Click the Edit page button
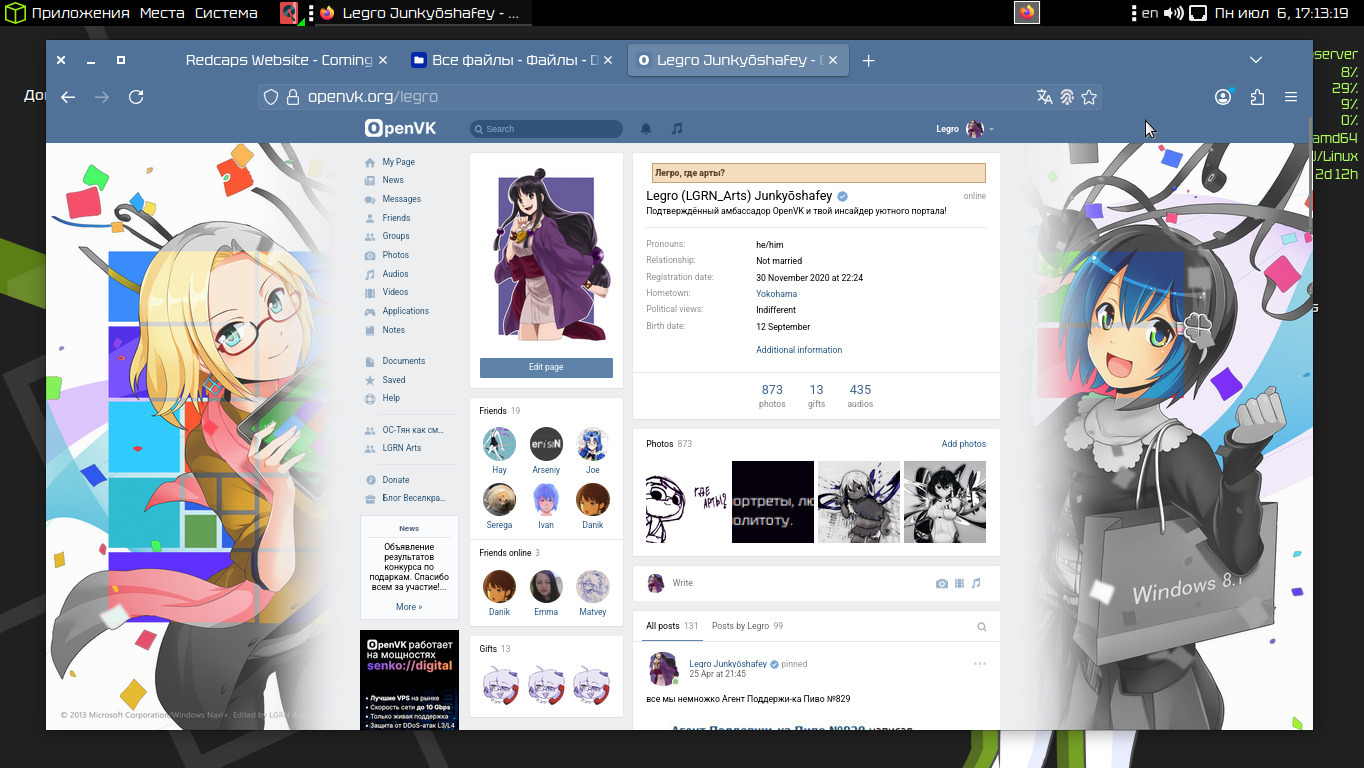Viewport: 1364px width, 768px height. pyautogui.click(x=546, y=367)
